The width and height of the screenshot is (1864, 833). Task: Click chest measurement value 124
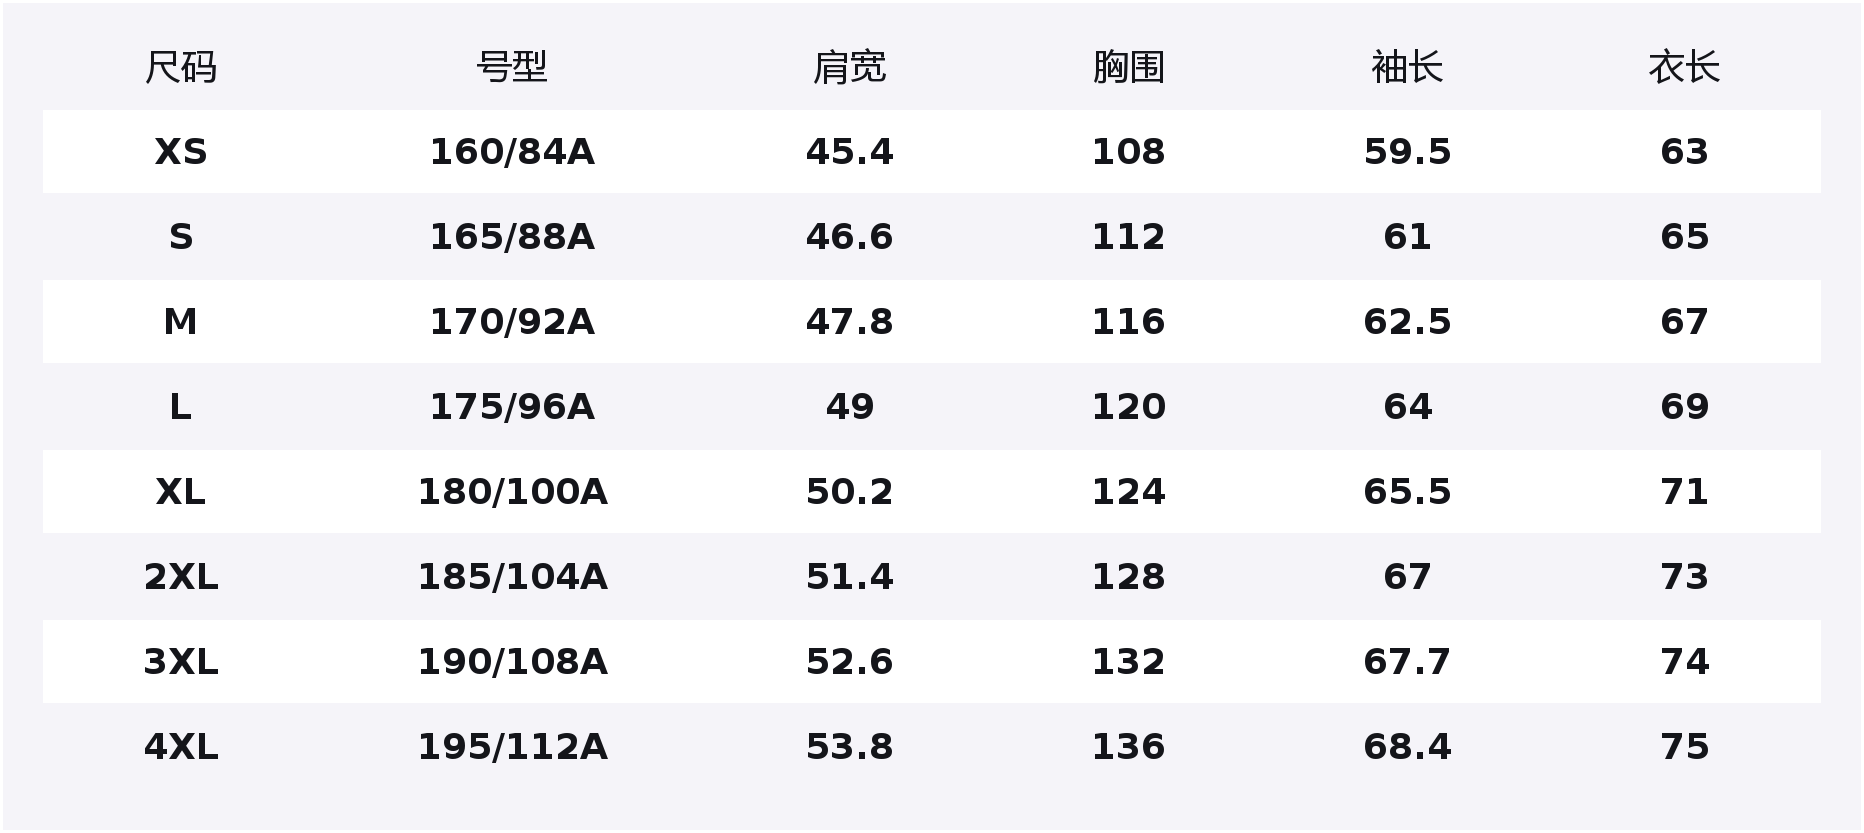click(1128, 492)
